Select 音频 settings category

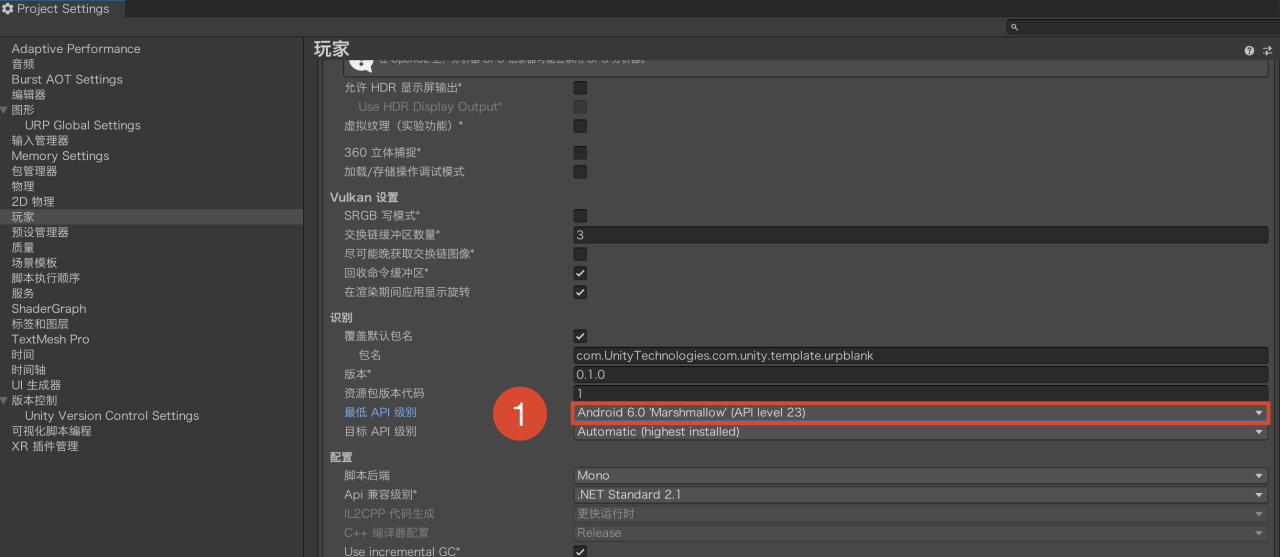click(x=23, y=64)
